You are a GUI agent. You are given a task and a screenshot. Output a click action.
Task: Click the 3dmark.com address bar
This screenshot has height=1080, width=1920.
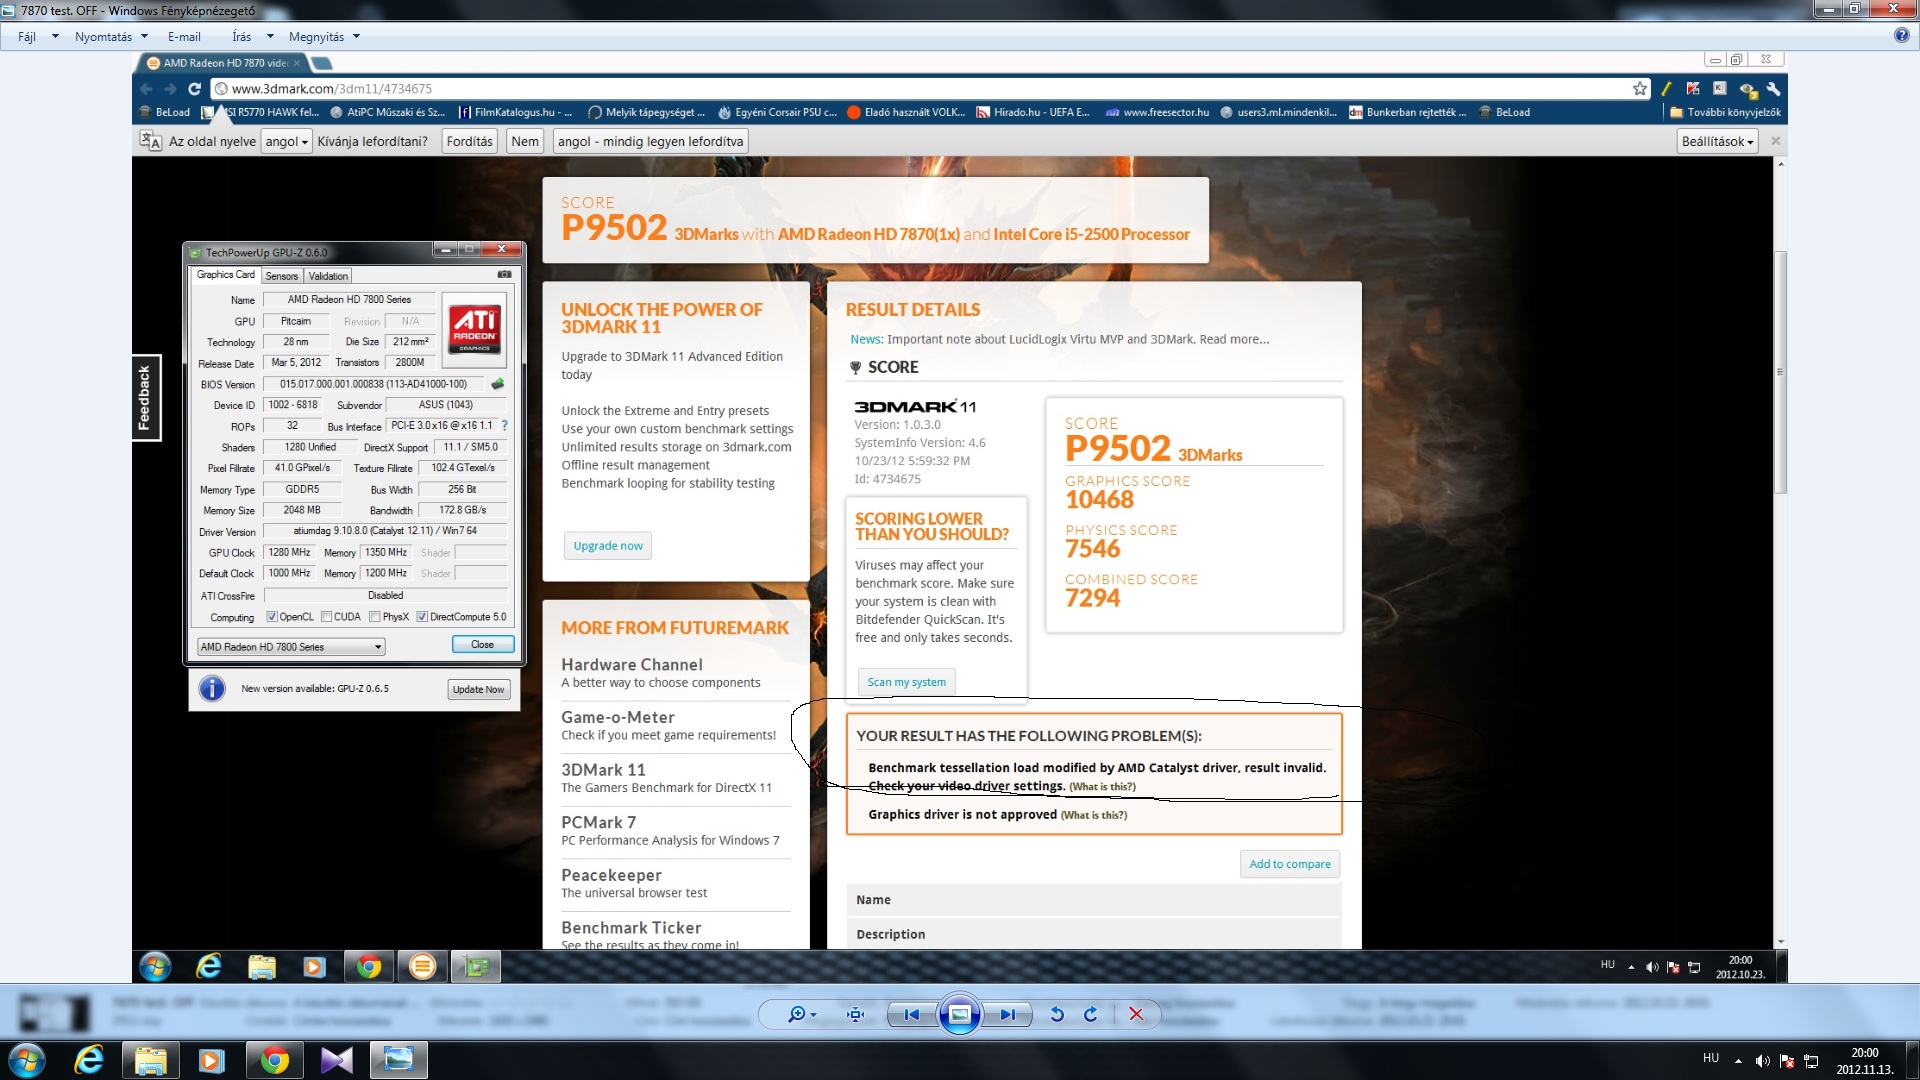[920, 88]
